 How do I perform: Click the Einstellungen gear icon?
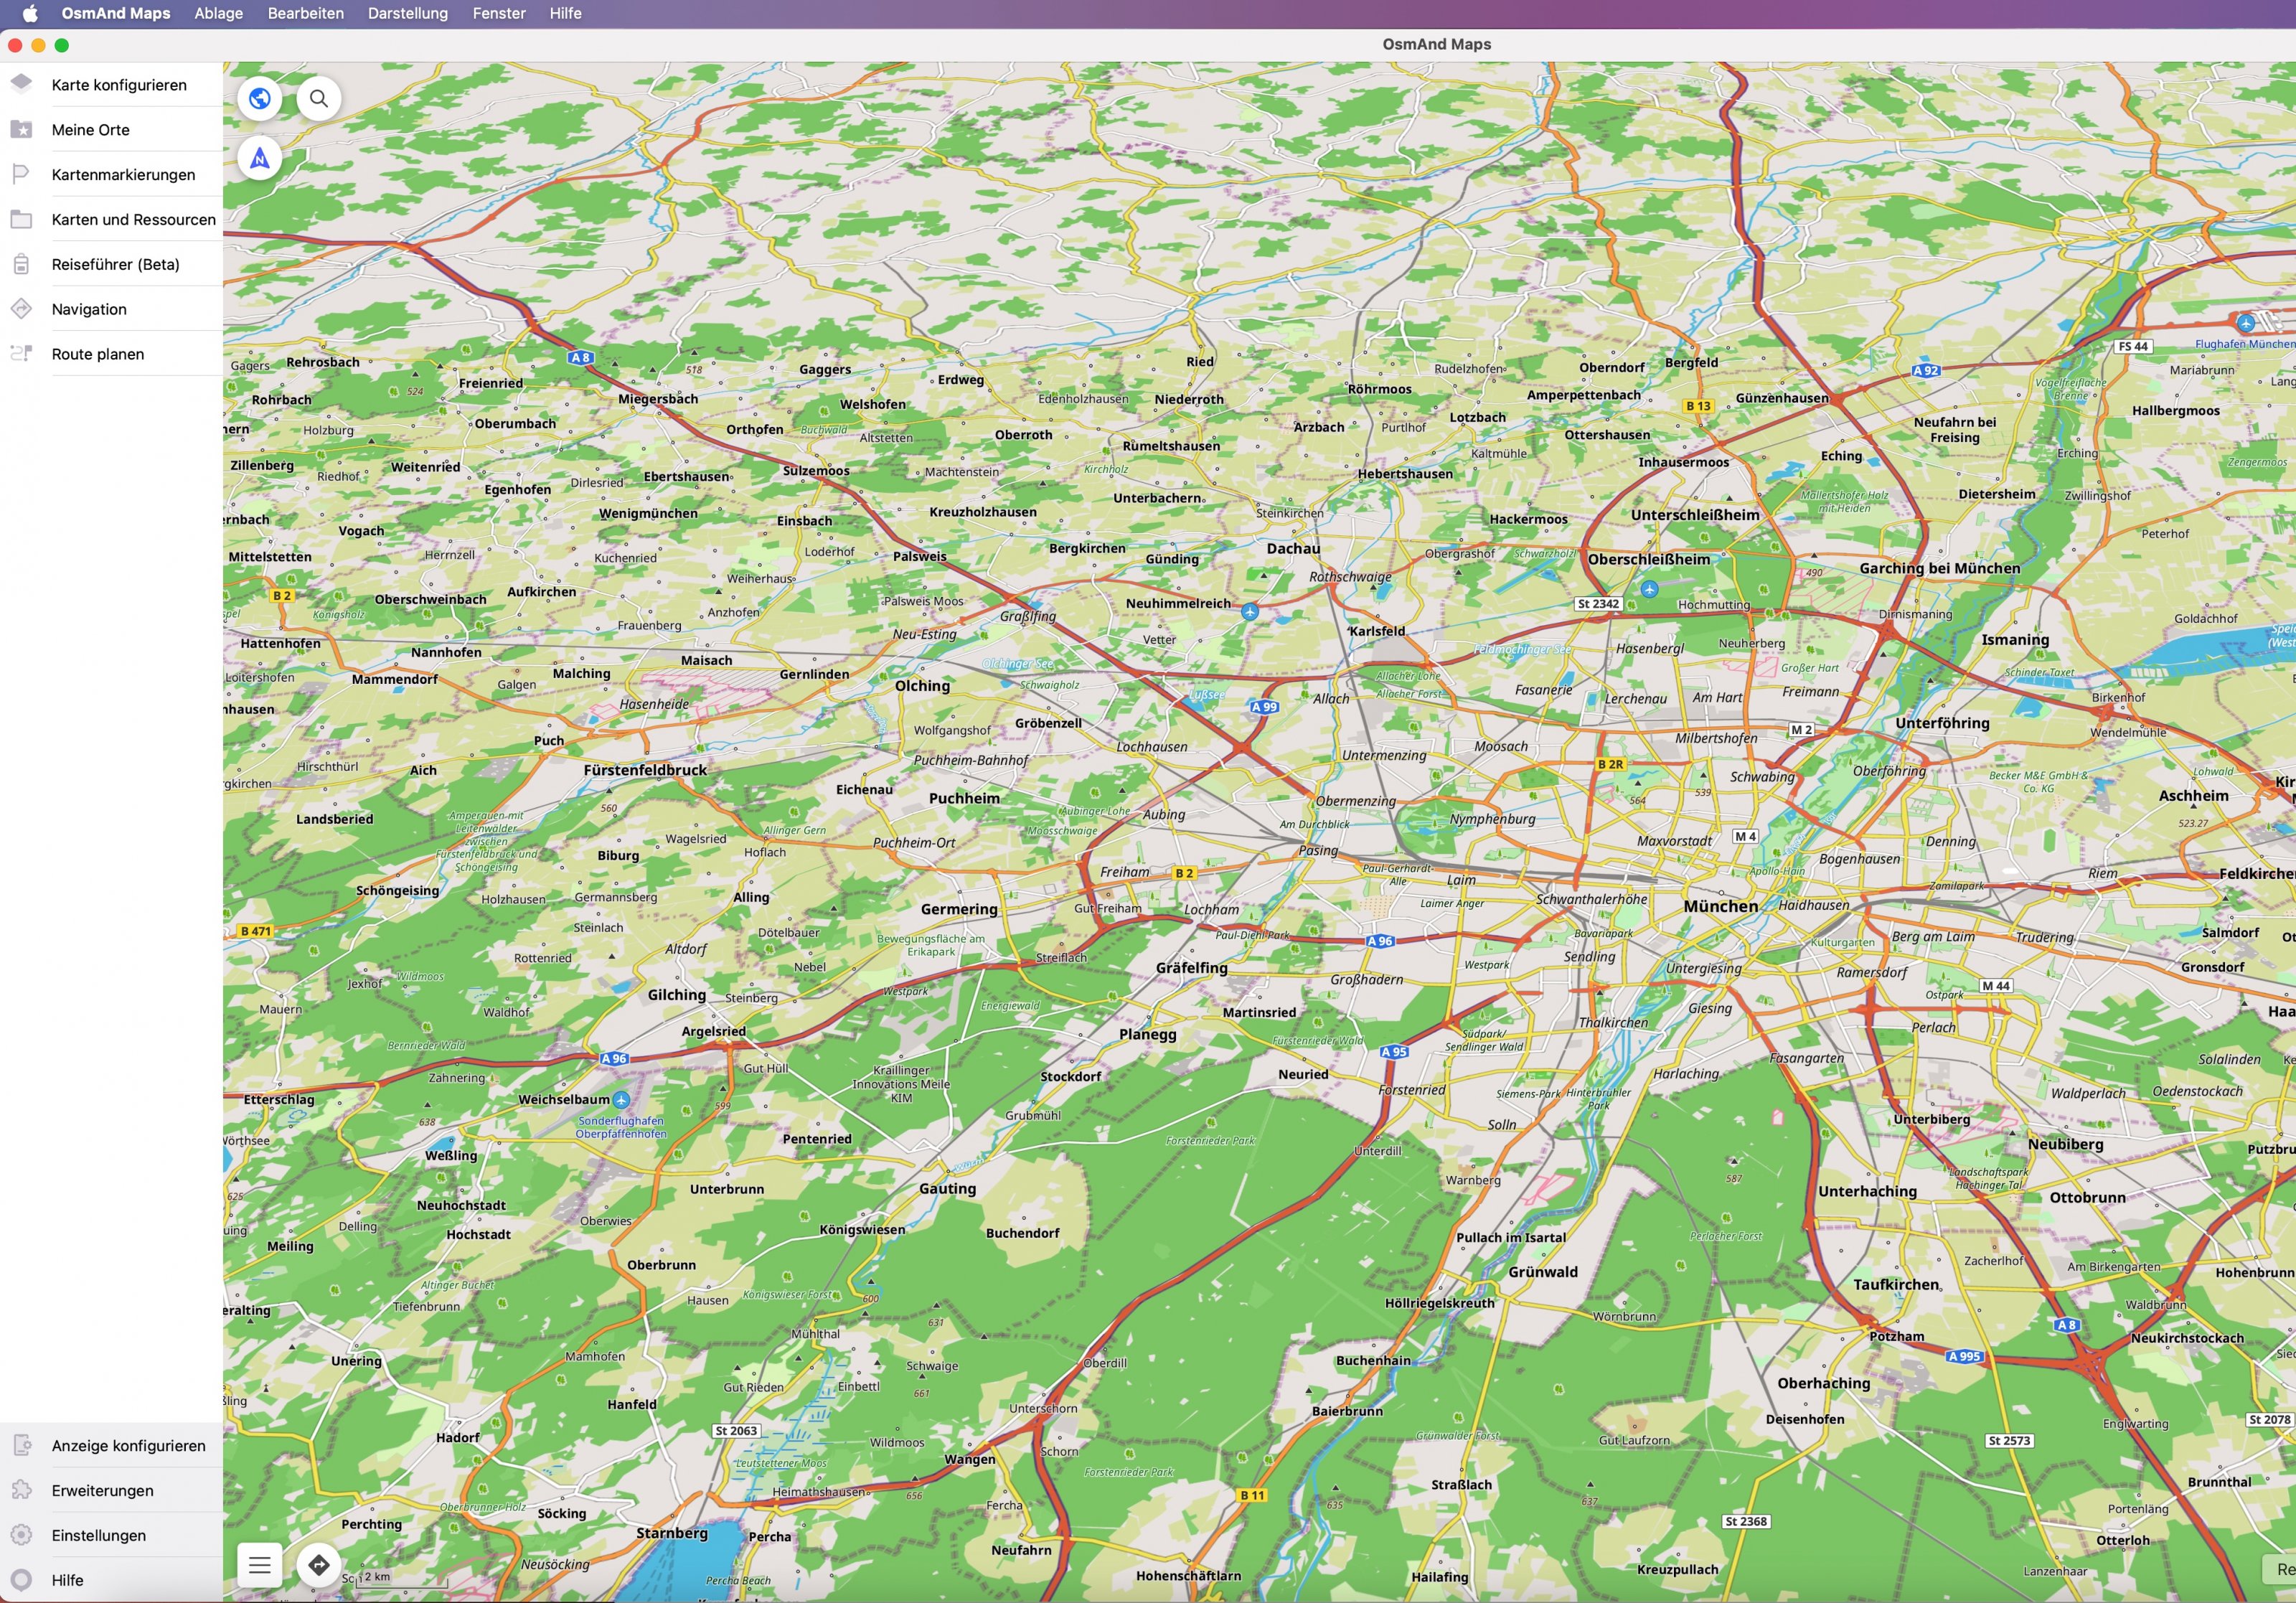(x=22, y=1535)
